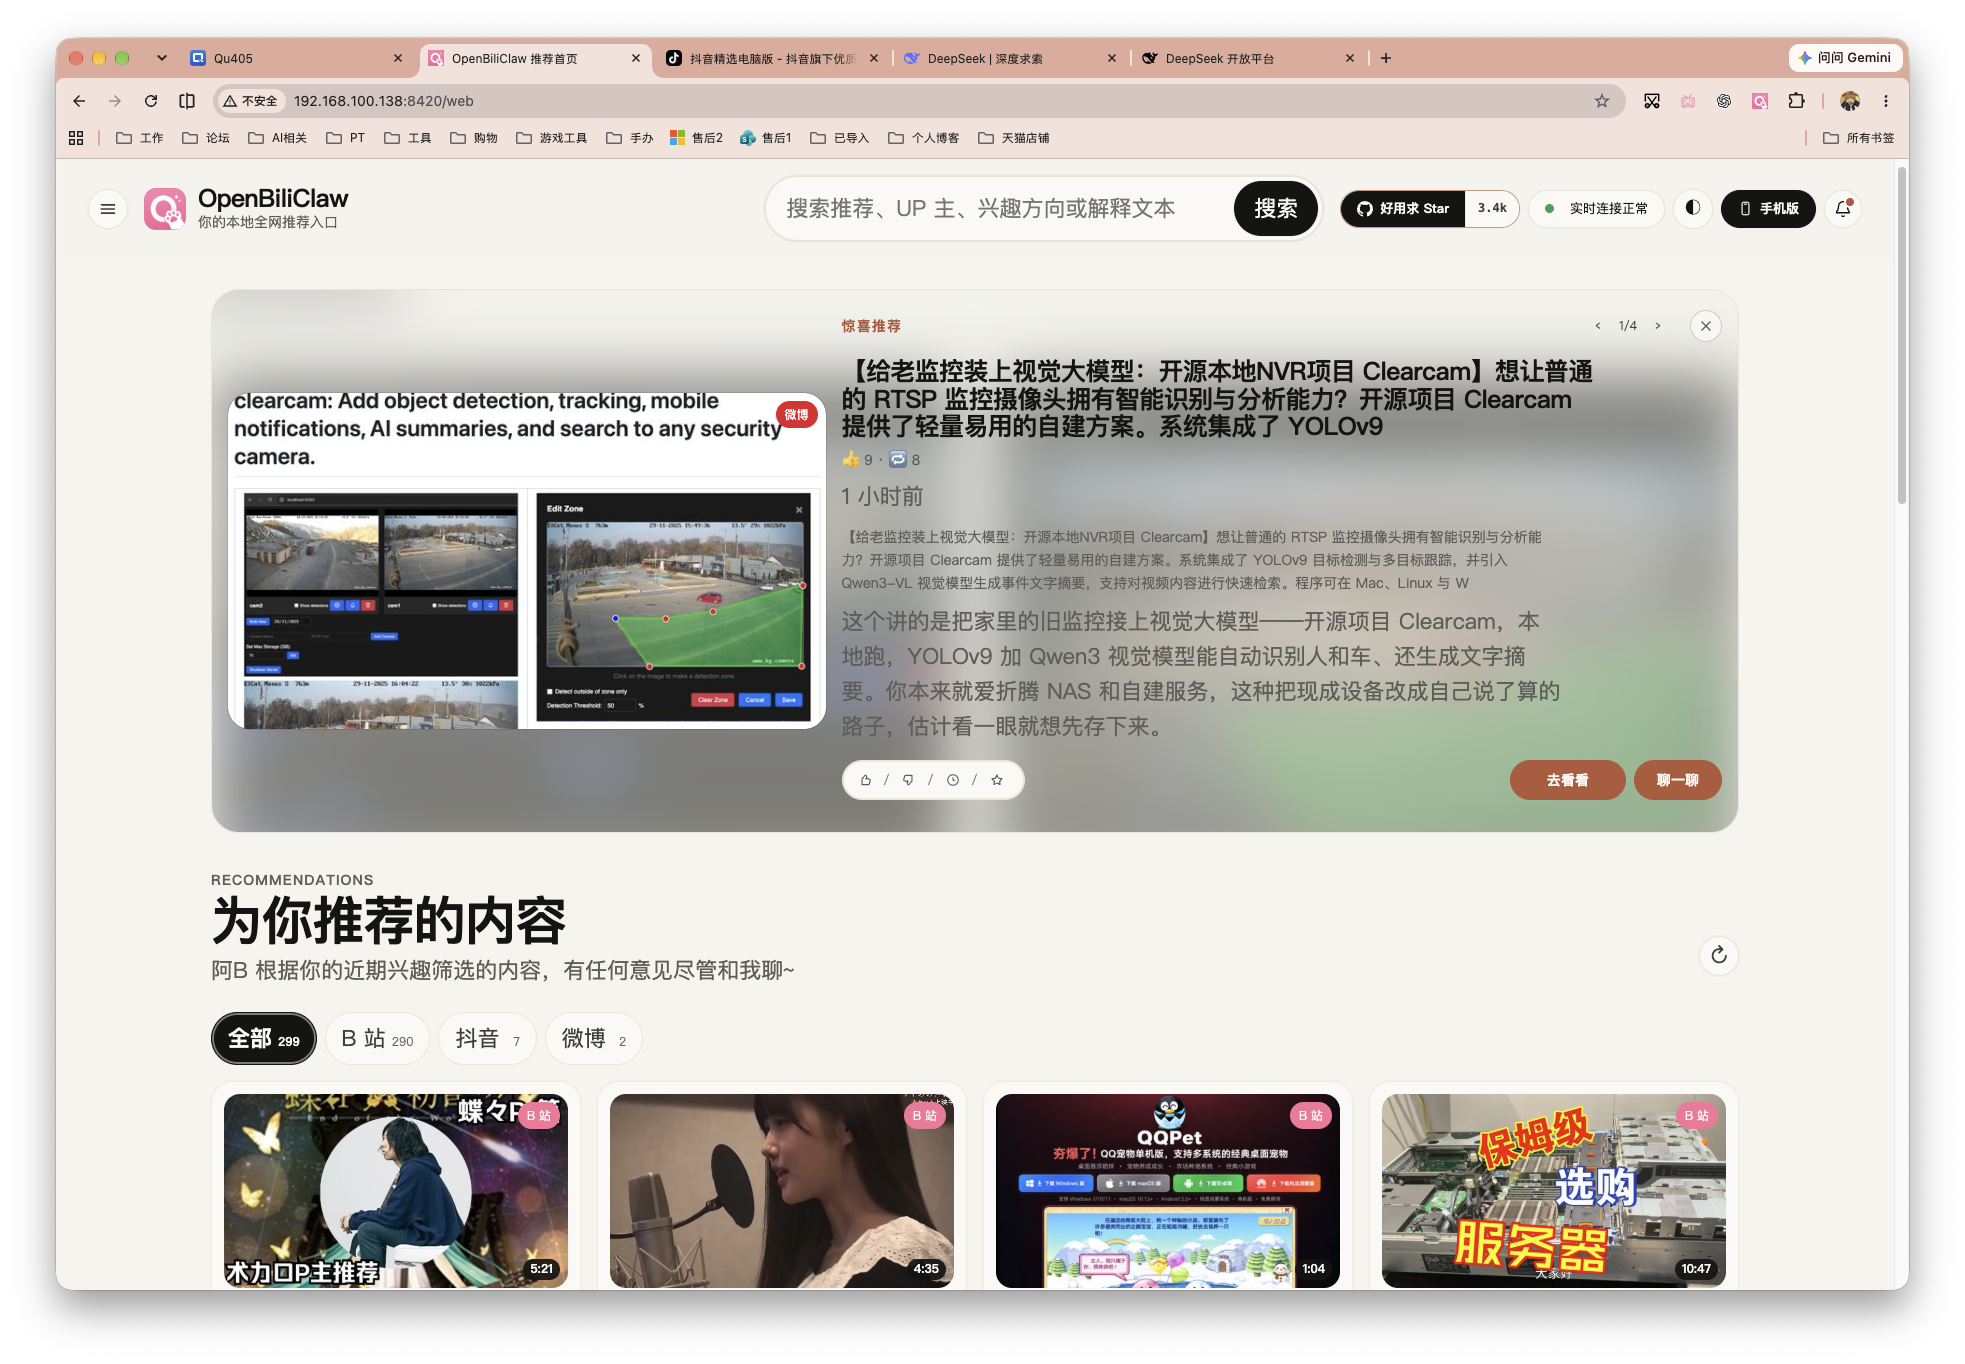Favorite the featured recommendation with star icon
Image resolution: width=1965 pixels, height=1364 pixels.
point(997,780)
